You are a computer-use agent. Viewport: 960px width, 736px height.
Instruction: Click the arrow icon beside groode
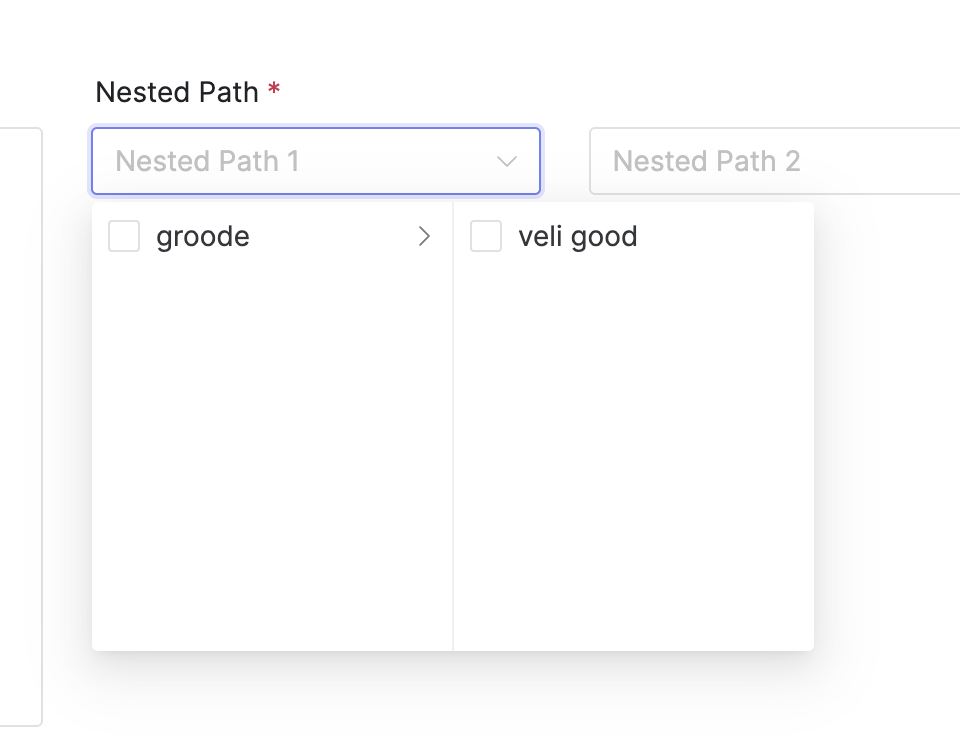(424, 237)
